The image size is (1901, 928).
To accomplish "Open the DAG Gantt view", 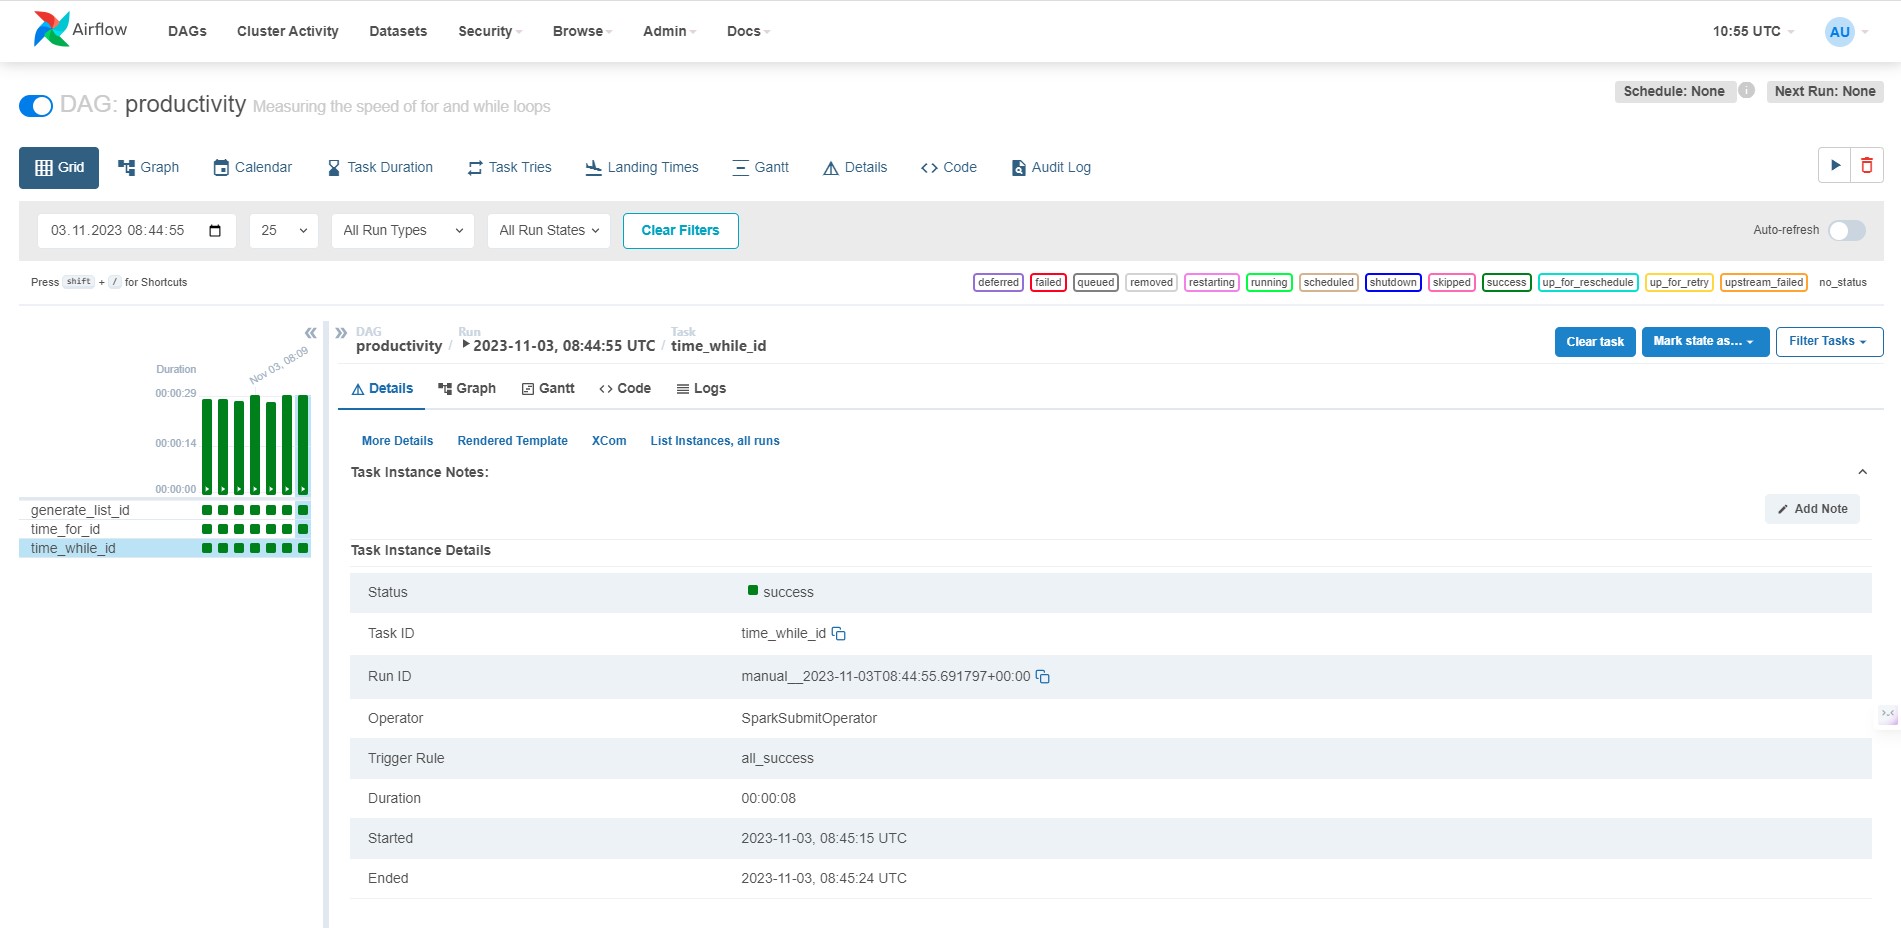I will pyautogui.click(x=761, y=168).
